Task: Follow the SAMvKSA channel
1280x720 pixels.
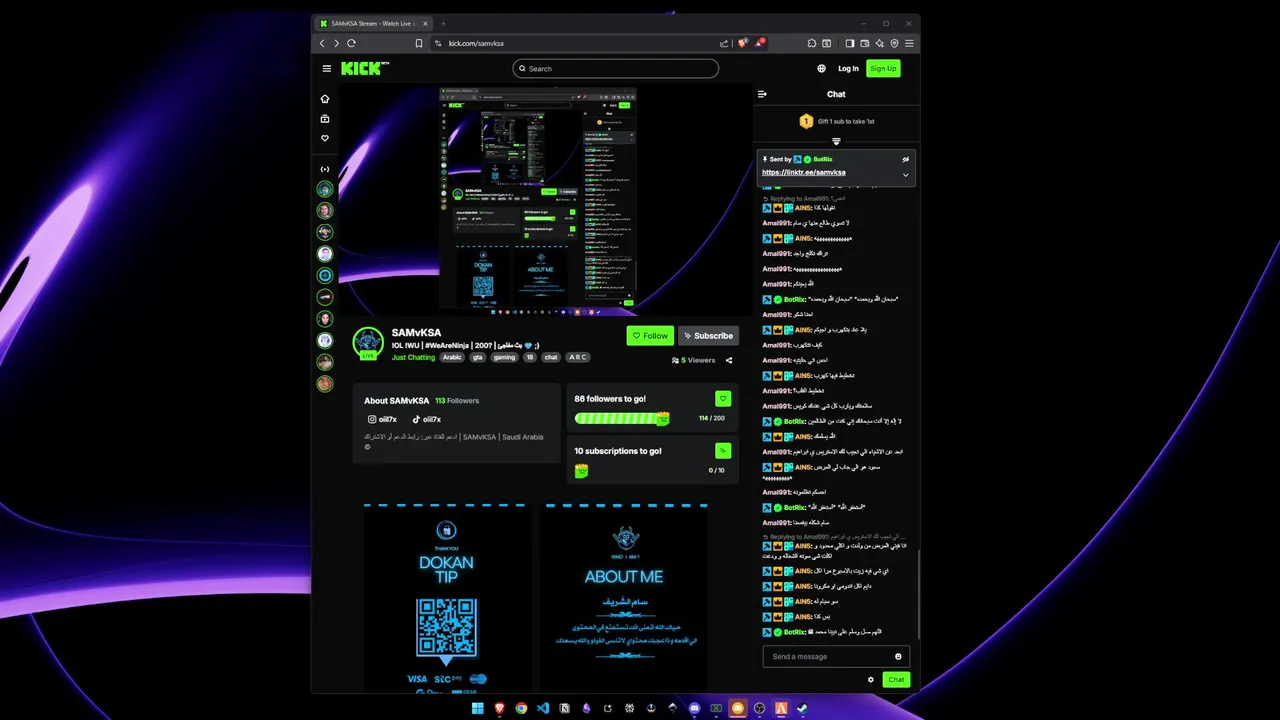Action: coord(650,336)
